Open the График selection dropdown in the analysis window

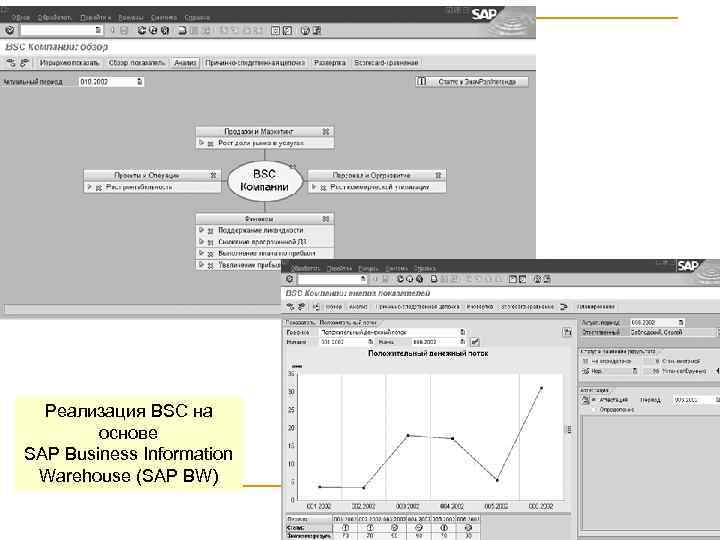click(462, 332)
